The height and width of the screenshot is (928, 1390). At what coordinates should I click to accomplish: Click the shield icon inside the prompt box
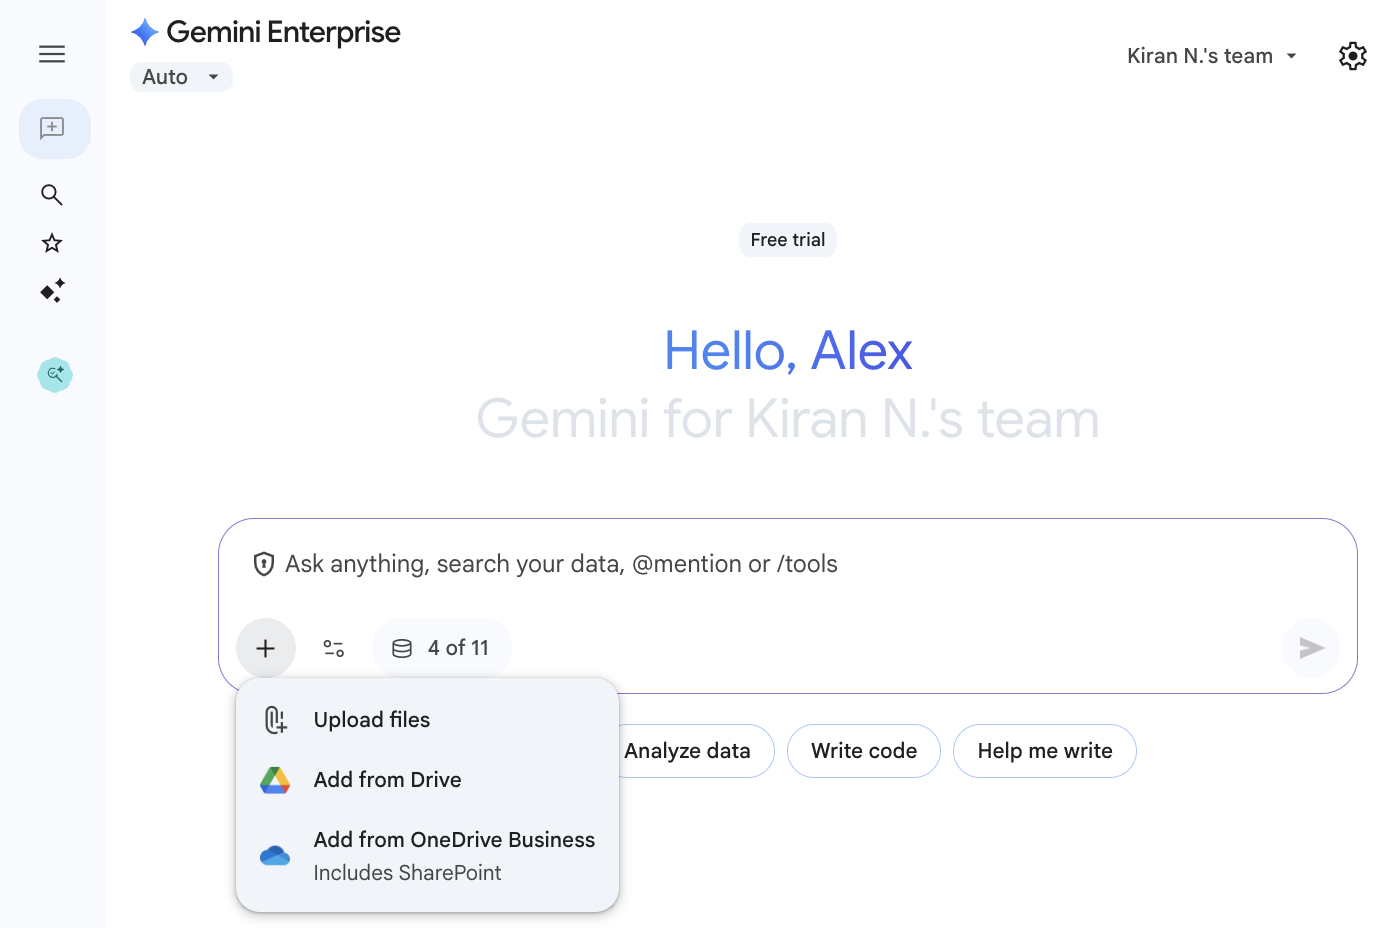pos(263,564)
